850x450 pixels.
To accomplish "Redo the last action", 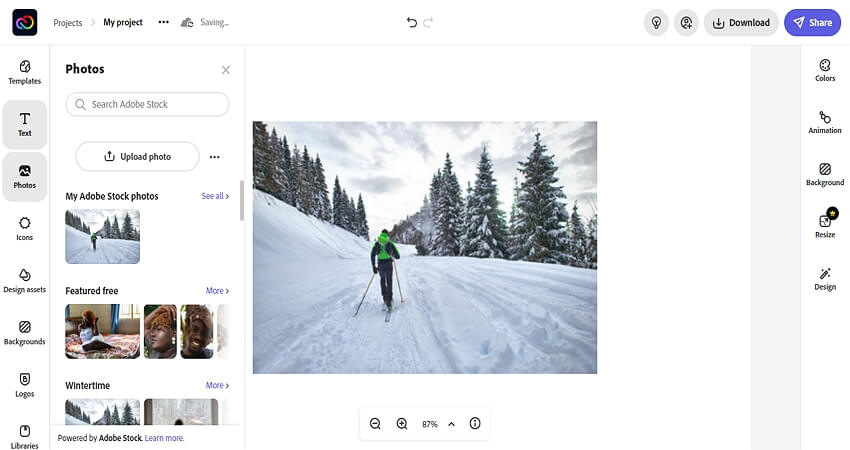I will coord(428,22).
